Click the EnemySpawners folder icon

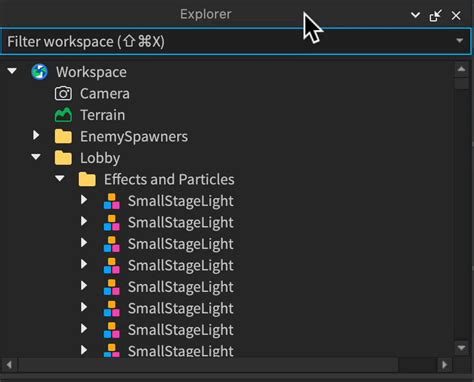pos(63,136)
